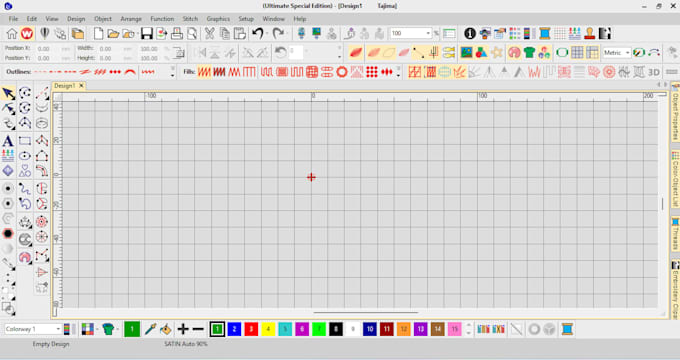Toggle the green hoop display icon
Viewport: 680px width, 360px height.
point(562,53)
